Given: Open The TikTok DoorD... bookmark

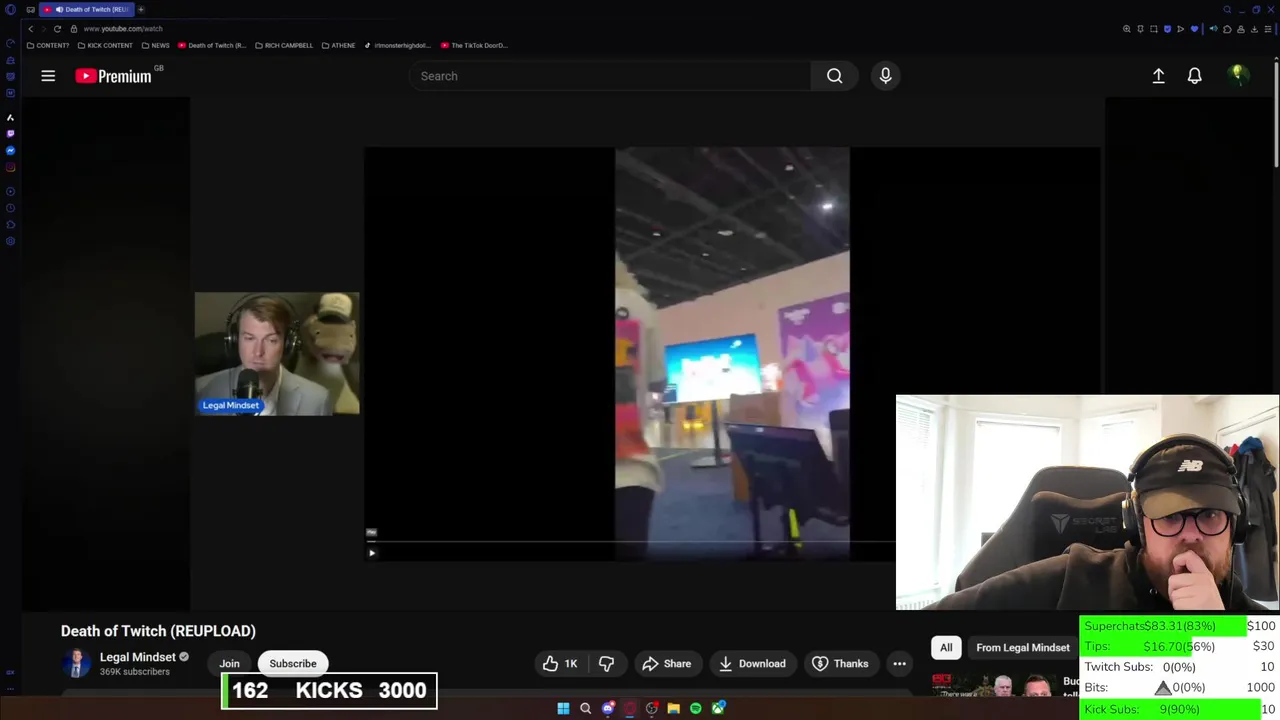Looking at the screenshot, I should click(474, 45).
